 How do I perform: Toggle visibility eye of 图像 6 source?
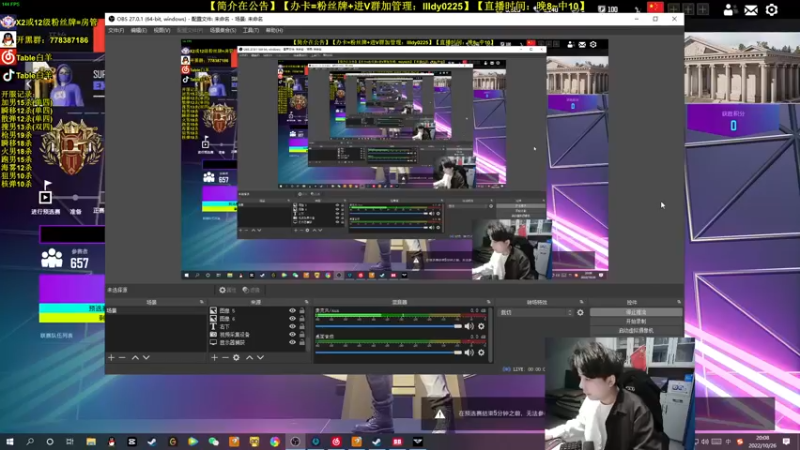pyautogui.click(x=292, y=319)
